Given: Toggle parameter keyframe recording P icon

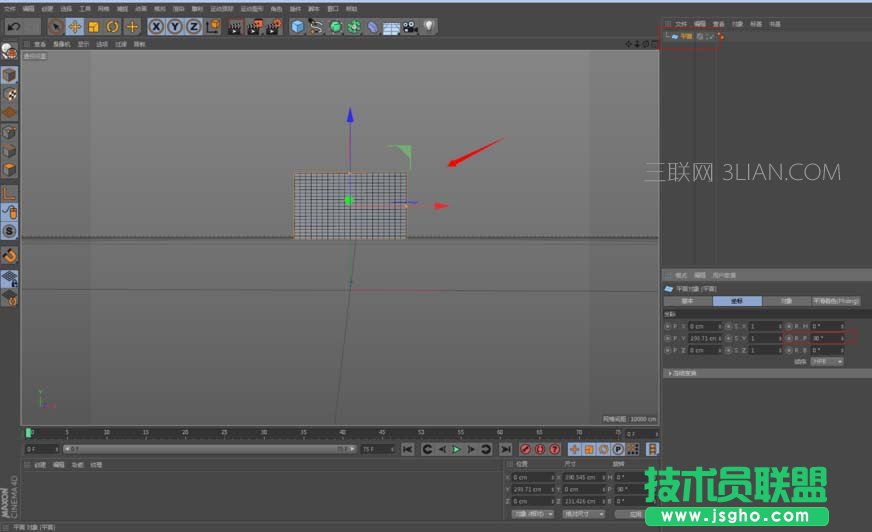Looking at the screenshot, I should [x=618, y=449].
